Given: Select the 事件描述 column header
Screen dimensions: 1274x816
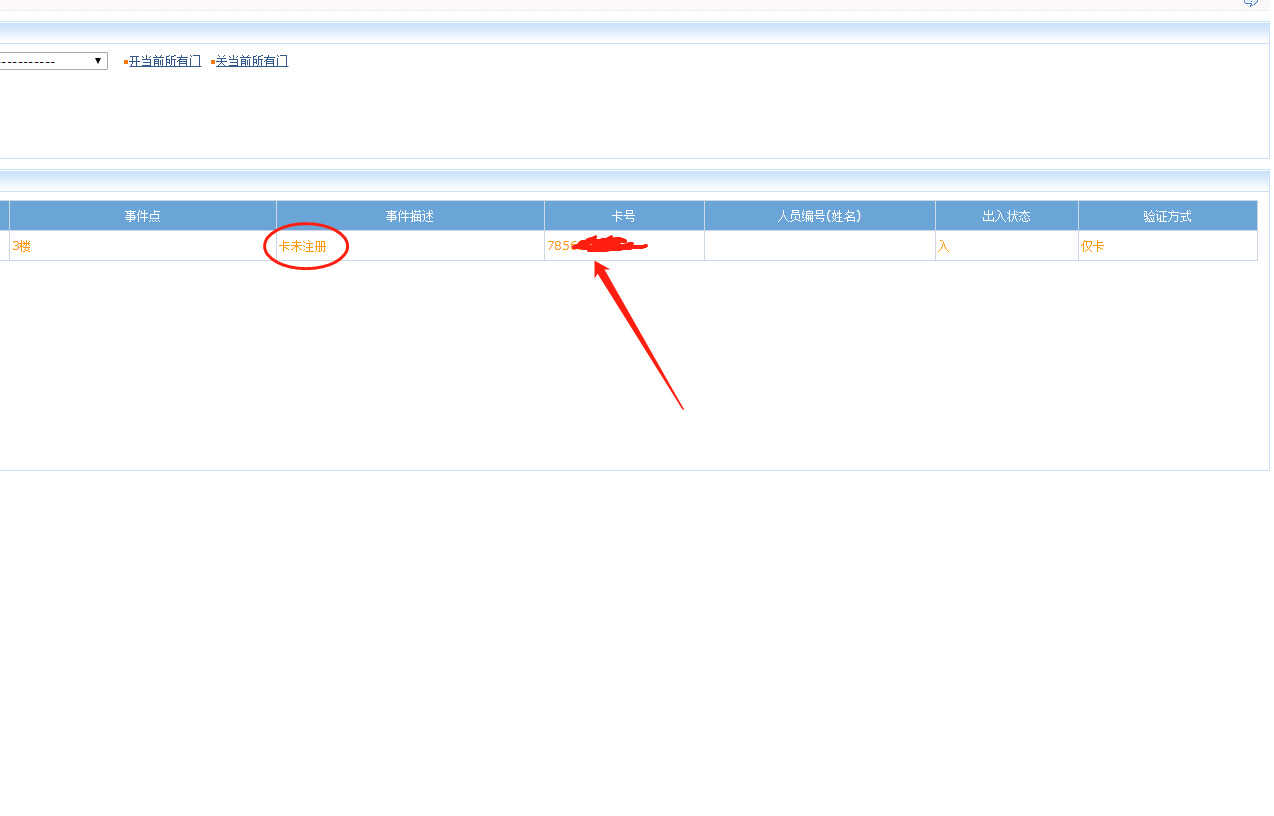Looking at the screenshot, I should pyautogui.click(x=410, y=216).
